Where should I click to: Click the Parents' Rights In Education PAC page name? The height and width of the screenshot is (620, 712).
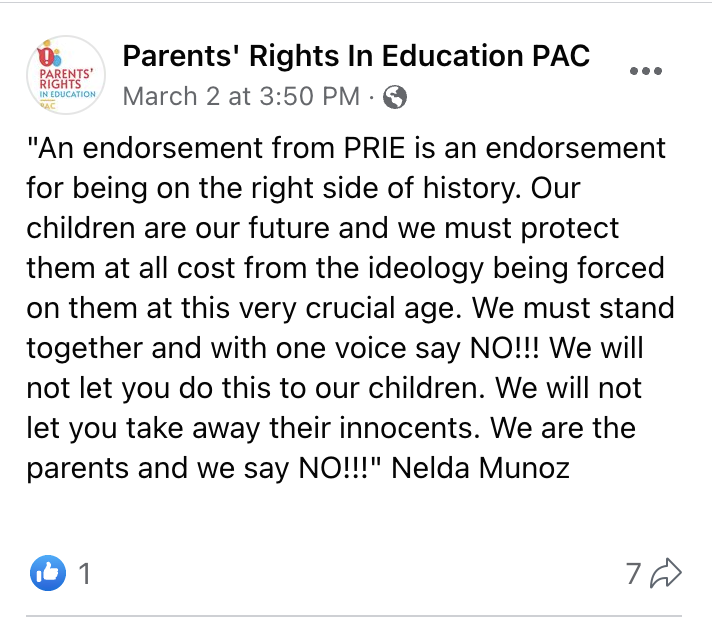click(356, 56)
